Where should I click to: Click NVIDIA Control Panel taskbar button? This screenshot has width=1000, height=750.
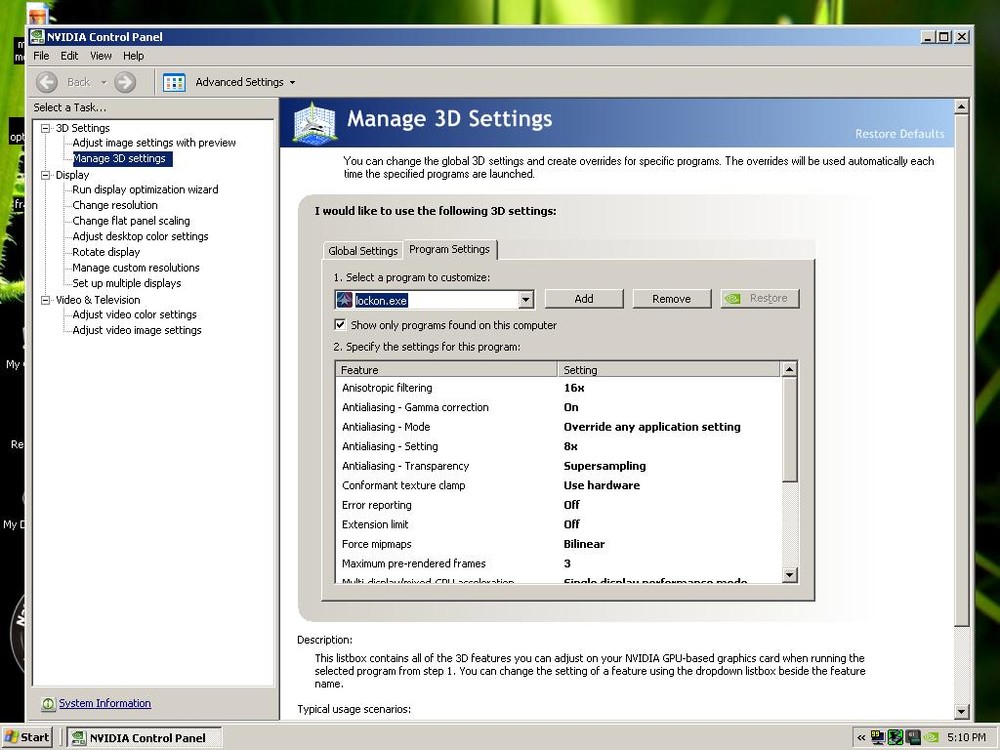pyautogui.click(x=145, y=738)
